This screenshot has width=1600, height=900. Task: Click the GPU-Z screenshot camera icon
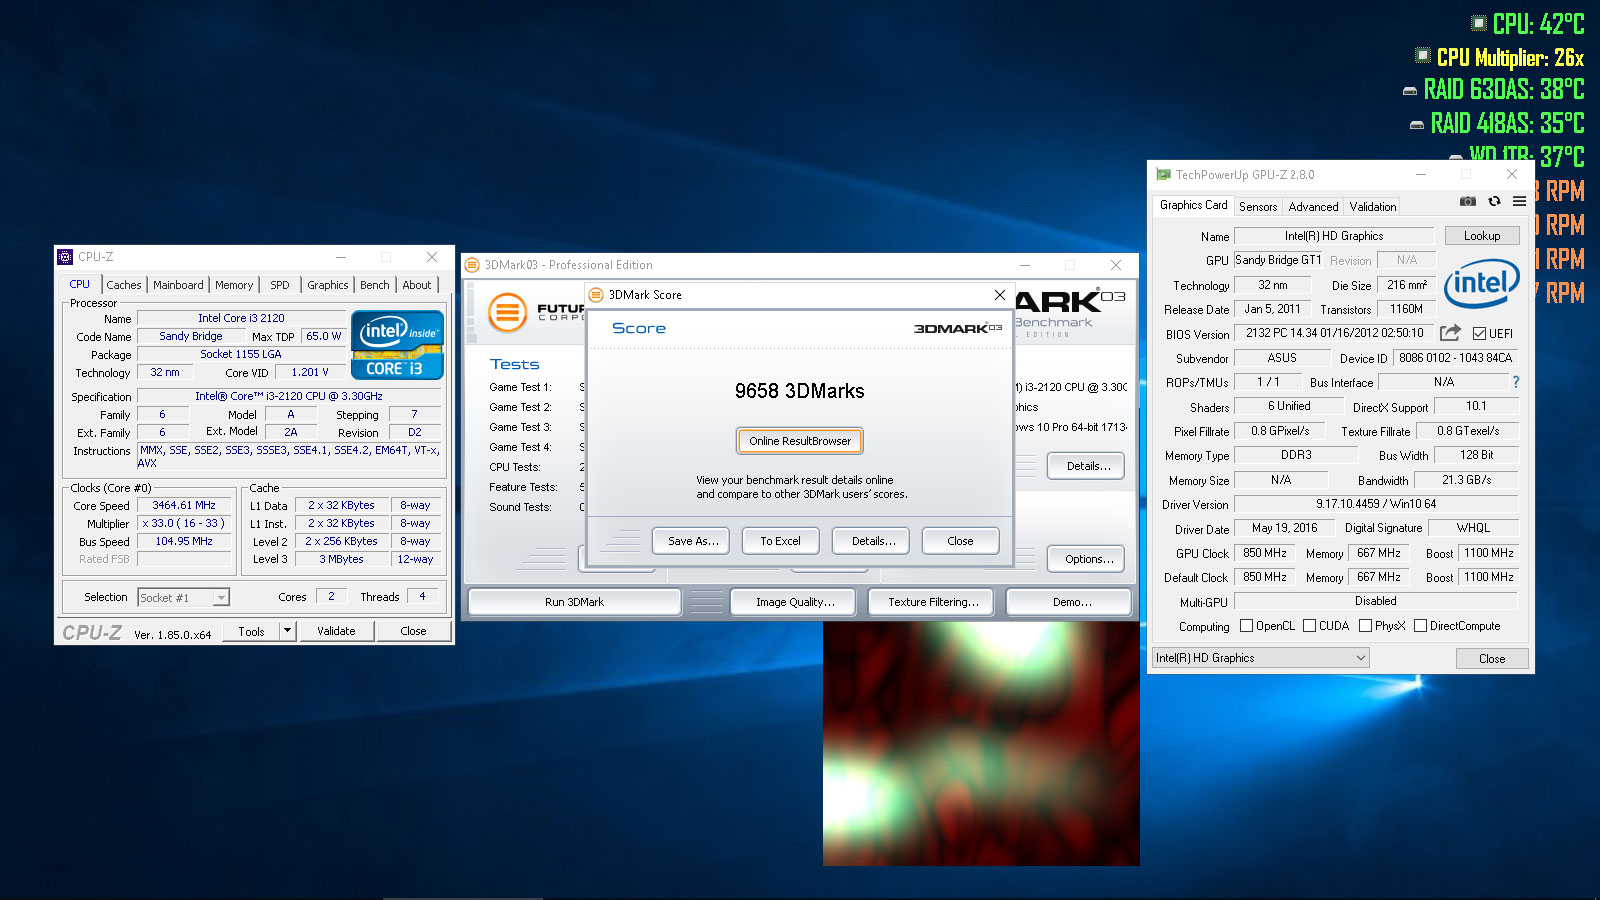1467,201
